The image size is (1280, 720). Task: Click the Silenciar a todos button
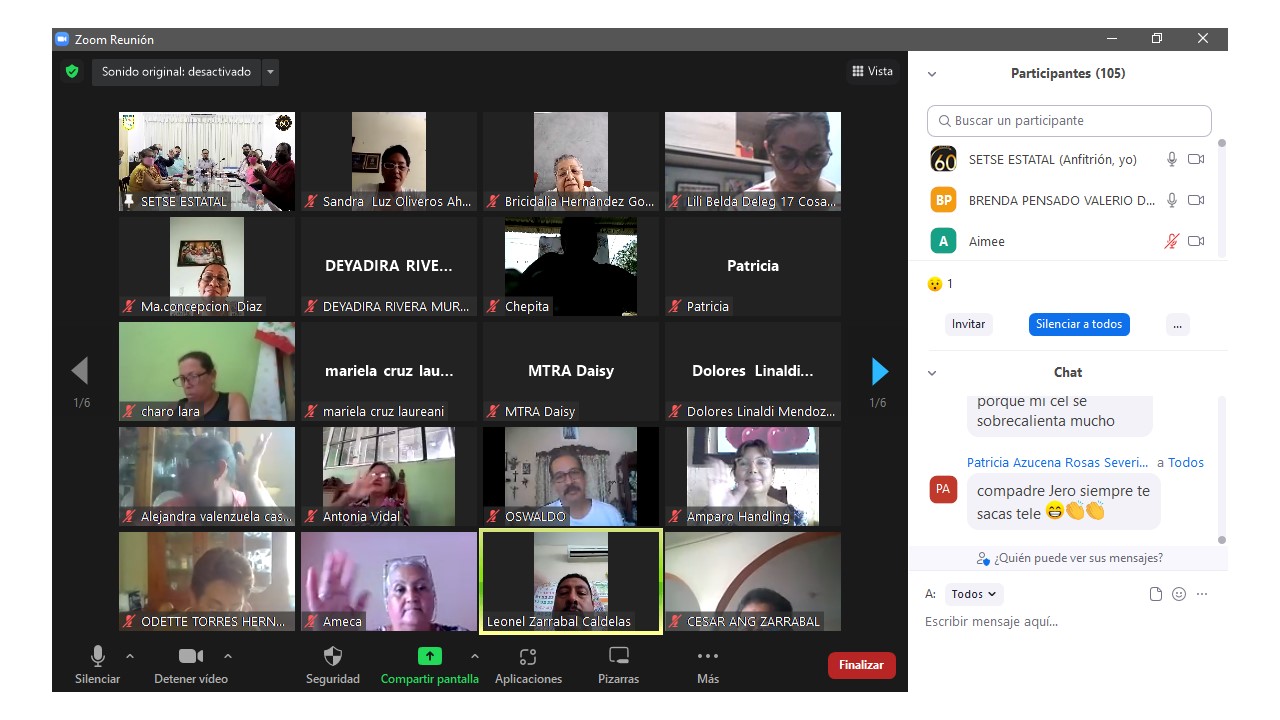pos(1079,324)
